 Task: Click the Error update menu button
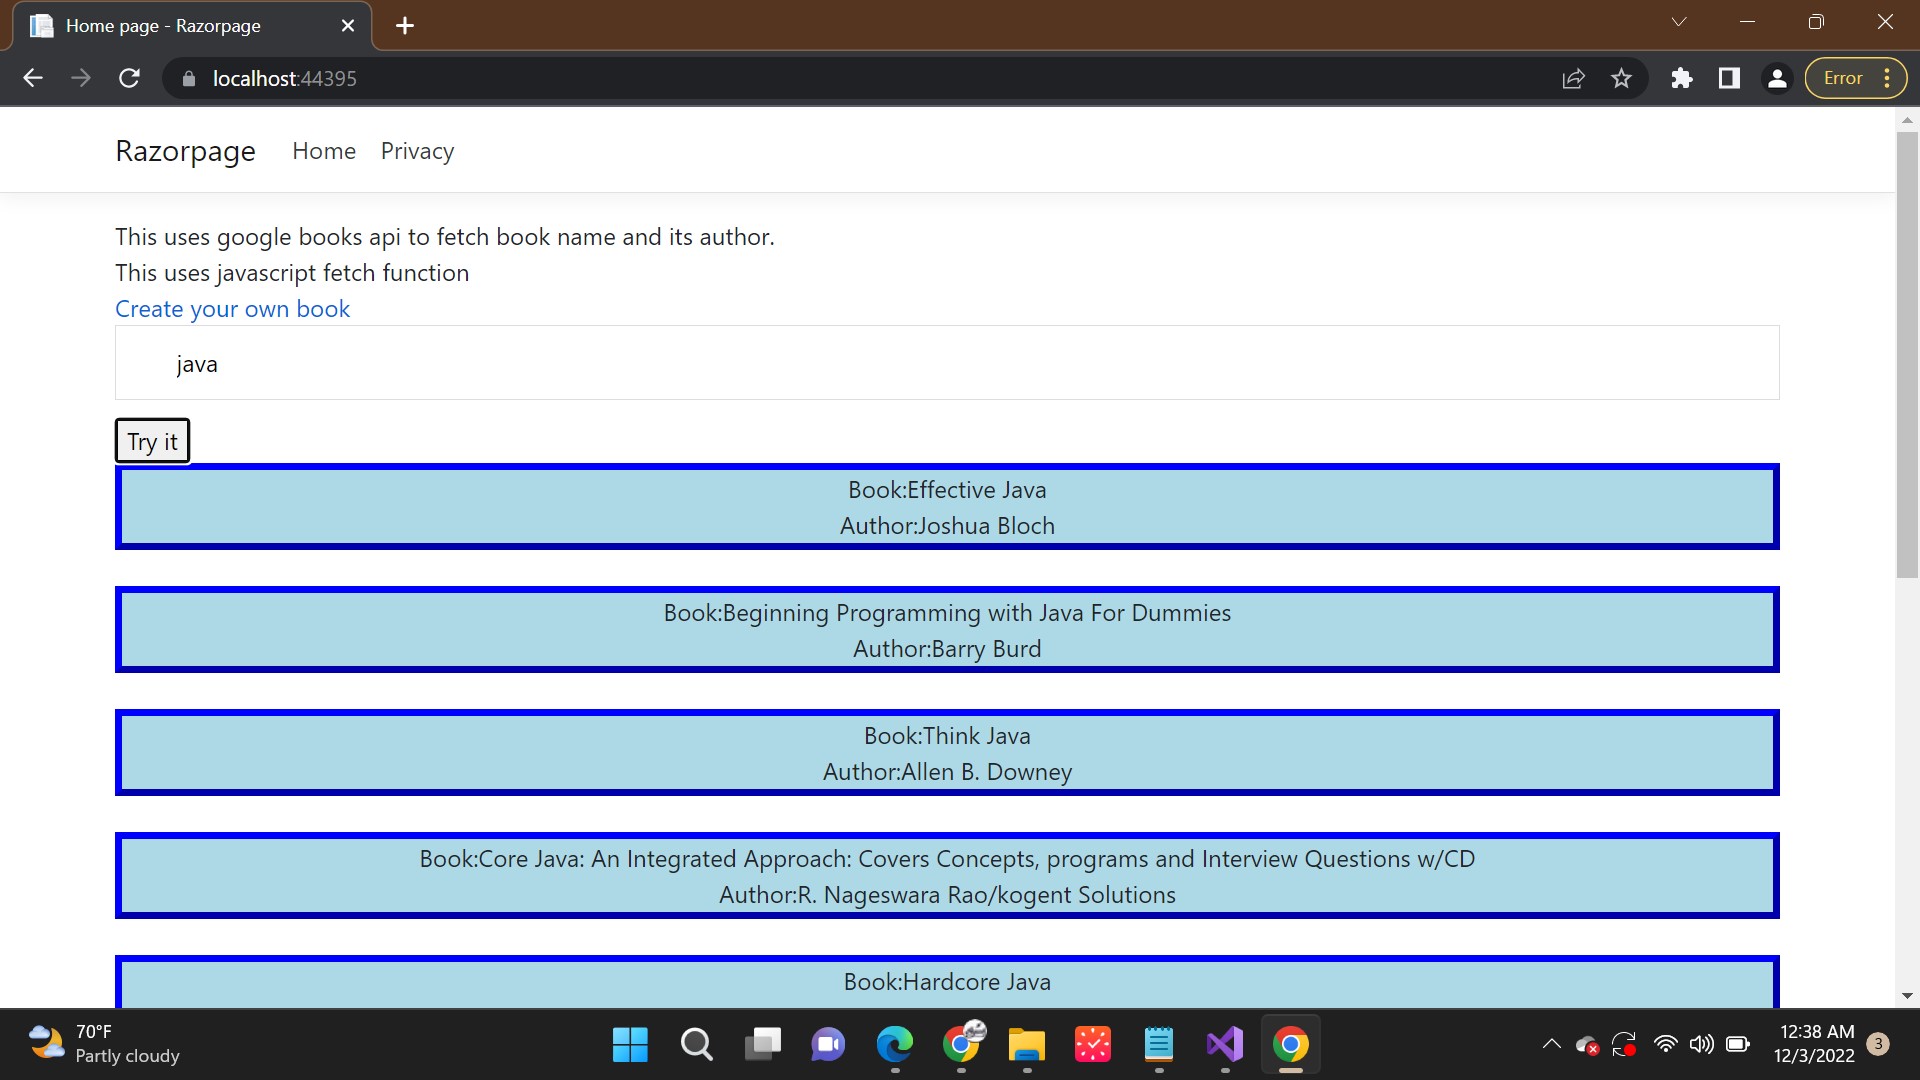(1856, 78)
